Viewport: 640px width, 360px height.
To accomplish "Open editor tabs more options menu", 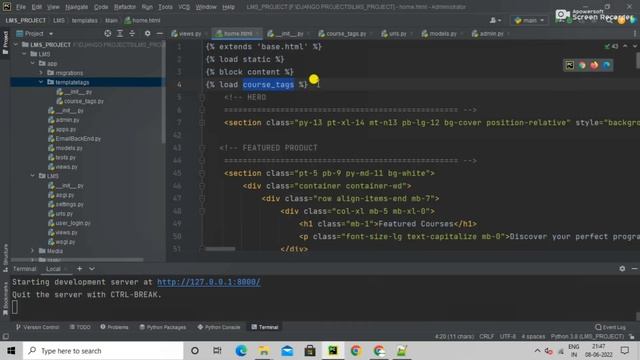I will pyautogui.click(x=635, y=33).
